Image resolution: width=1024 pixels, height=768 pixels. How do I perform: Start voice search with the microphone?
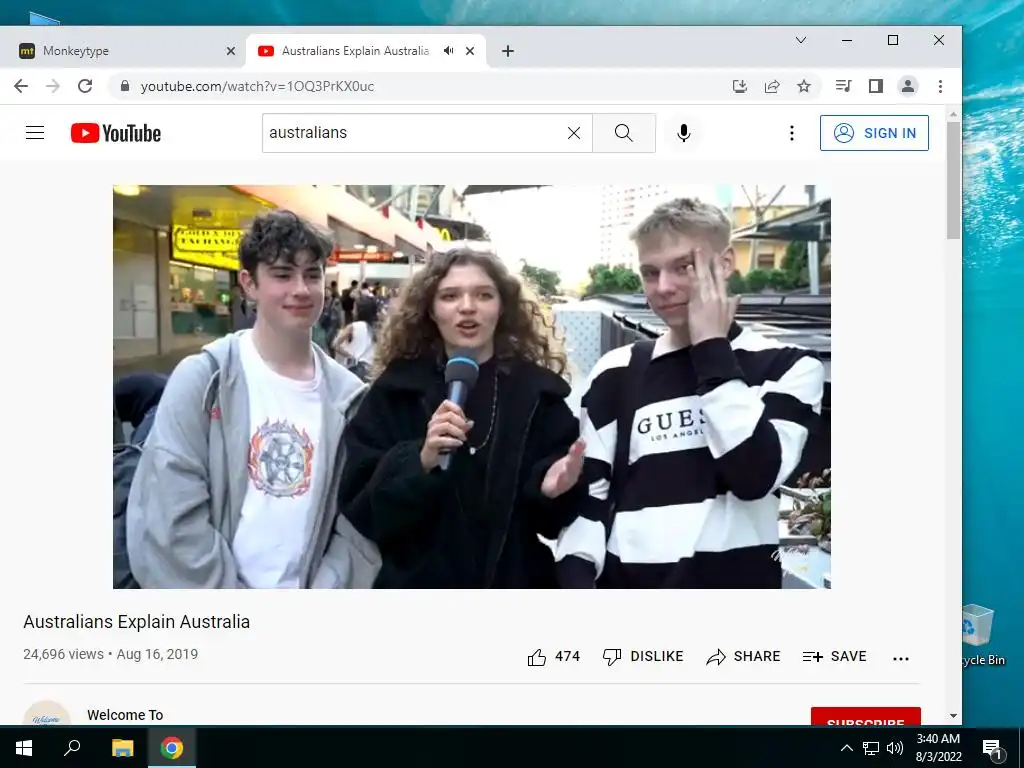click(684, 133)
